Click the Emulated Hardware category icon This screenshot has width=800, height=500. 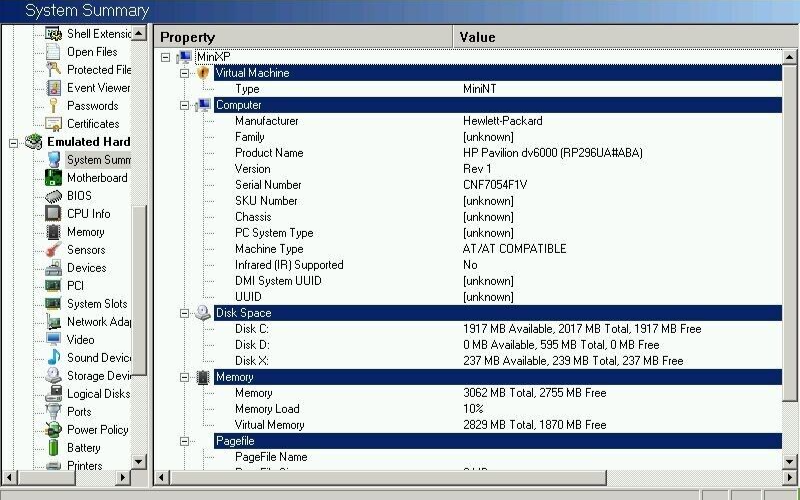[x=34, y=142]
